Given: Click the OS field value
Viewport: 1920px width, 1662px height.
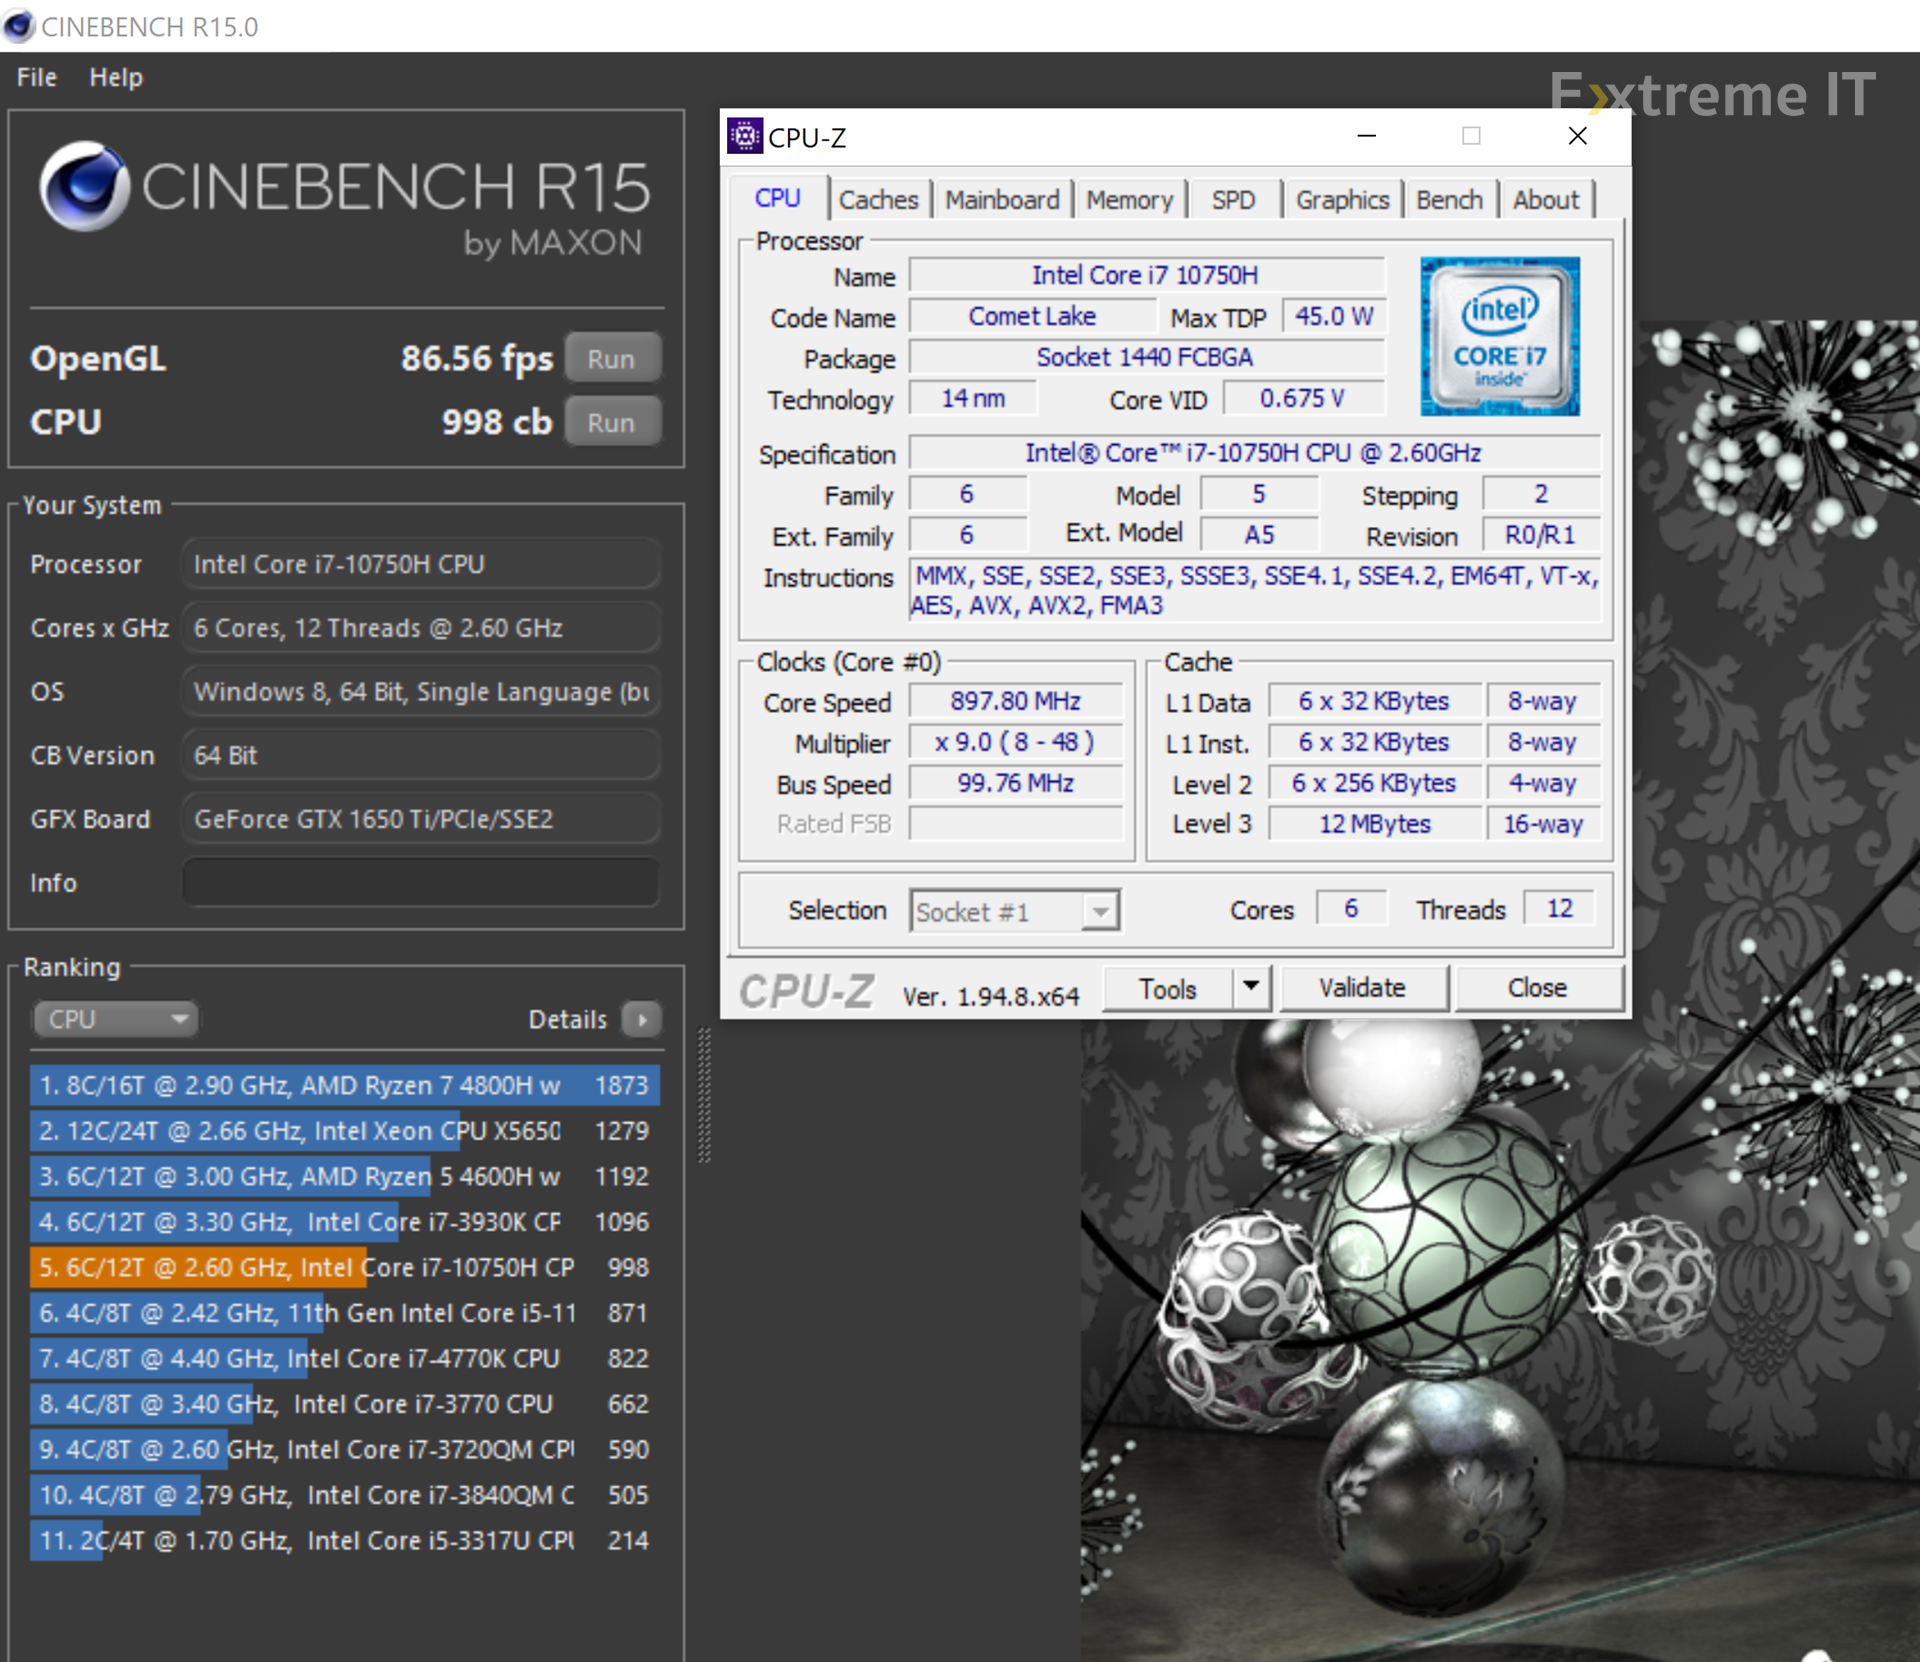Looking at the screenshot, I should (420, 691).
